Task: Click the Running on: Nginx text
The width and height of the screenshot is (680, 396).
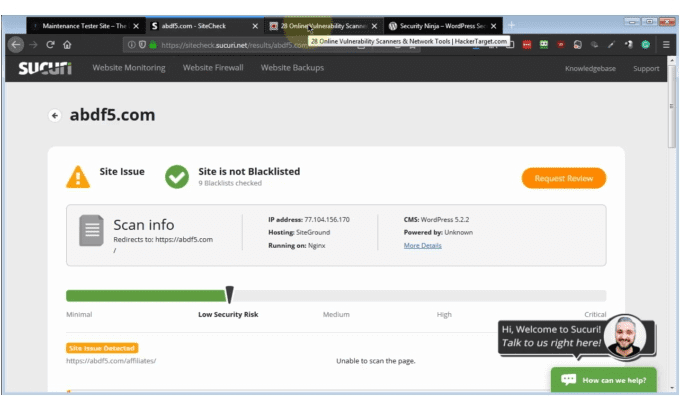Action: coord(297,245)
